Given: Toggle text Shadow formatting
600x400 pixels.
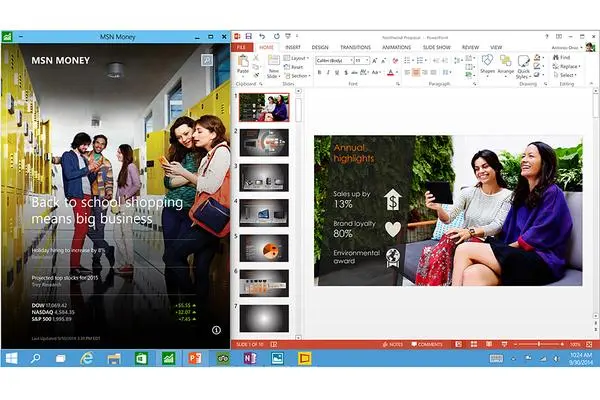Looking at the screenshot, I should (x=346, y=72).
